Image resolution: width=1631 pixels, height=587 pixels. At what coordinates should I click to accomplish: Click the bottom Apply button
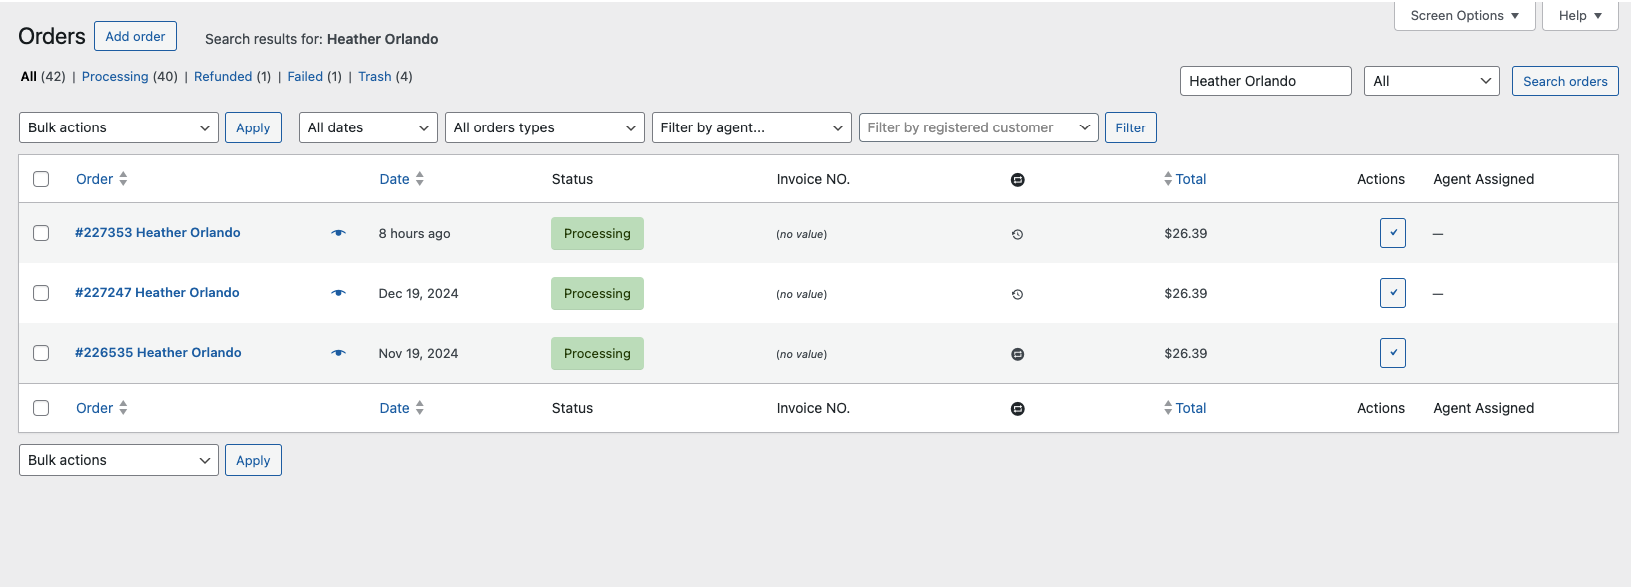(x=253, y=460)
